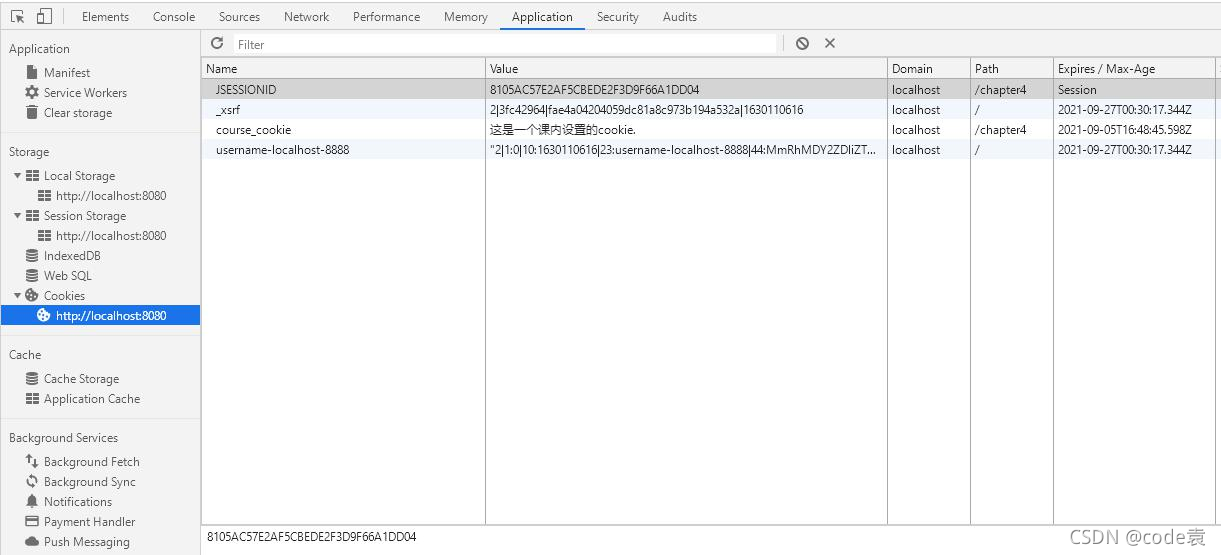The height and width of the screenshot is (555, 1221).
Task: Click the inspect element cursor icon
Action: [18, 17]
